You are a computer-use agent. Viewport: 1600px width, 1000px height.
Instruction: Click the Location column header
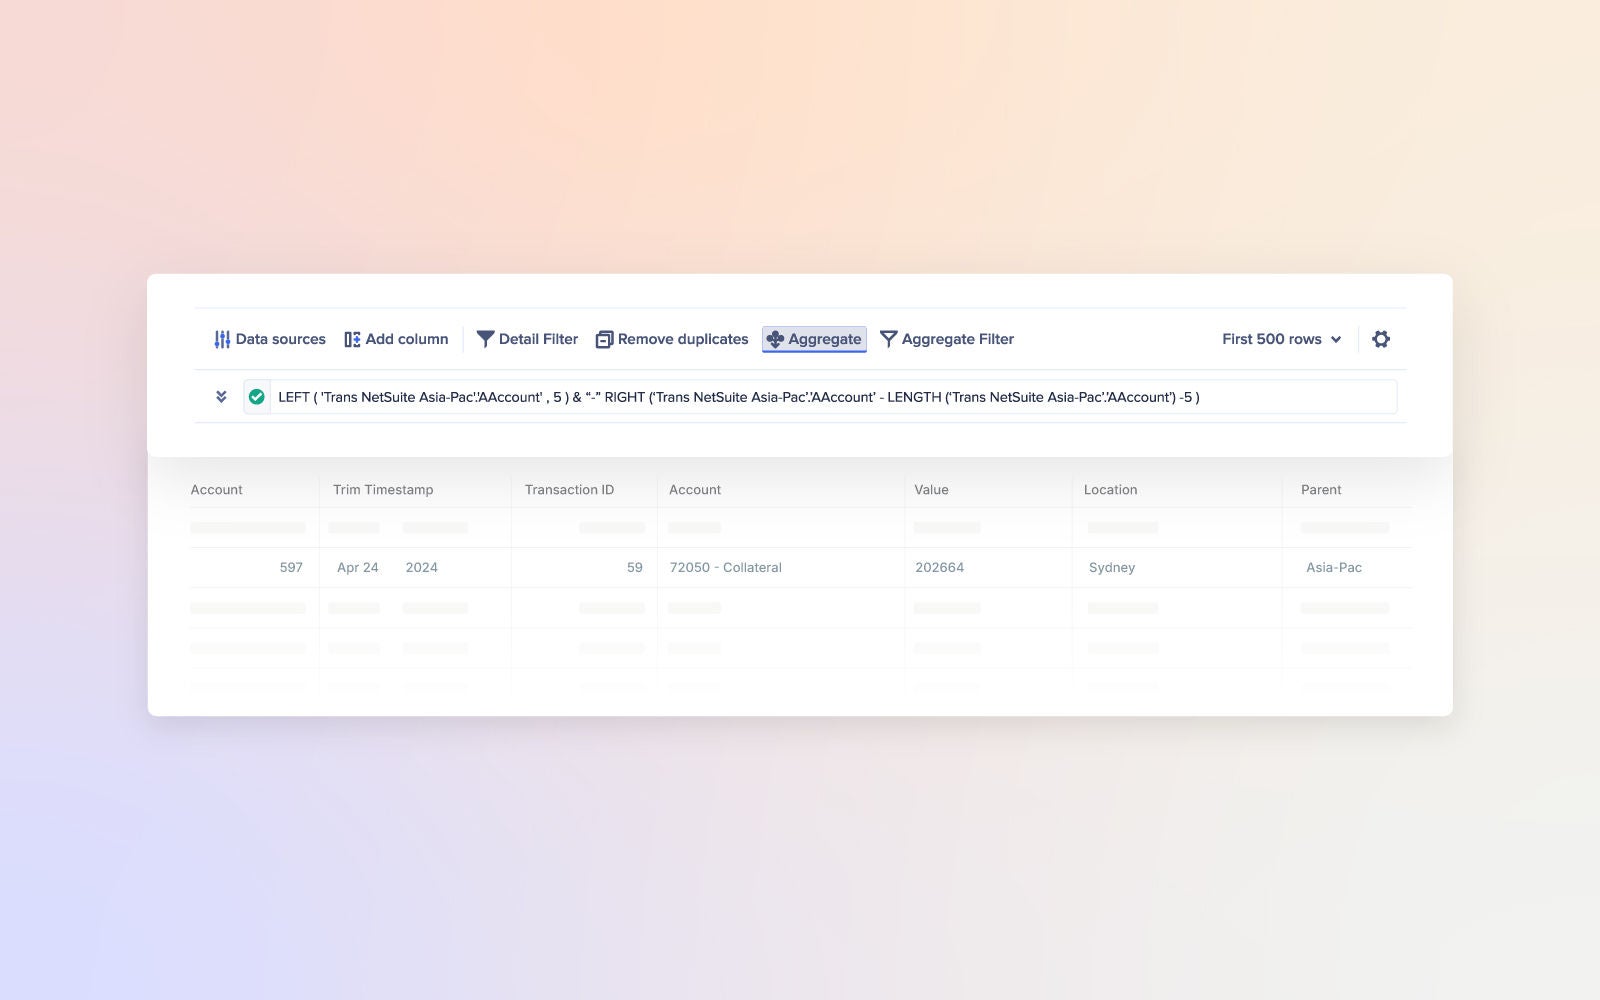pos(1110,490)
